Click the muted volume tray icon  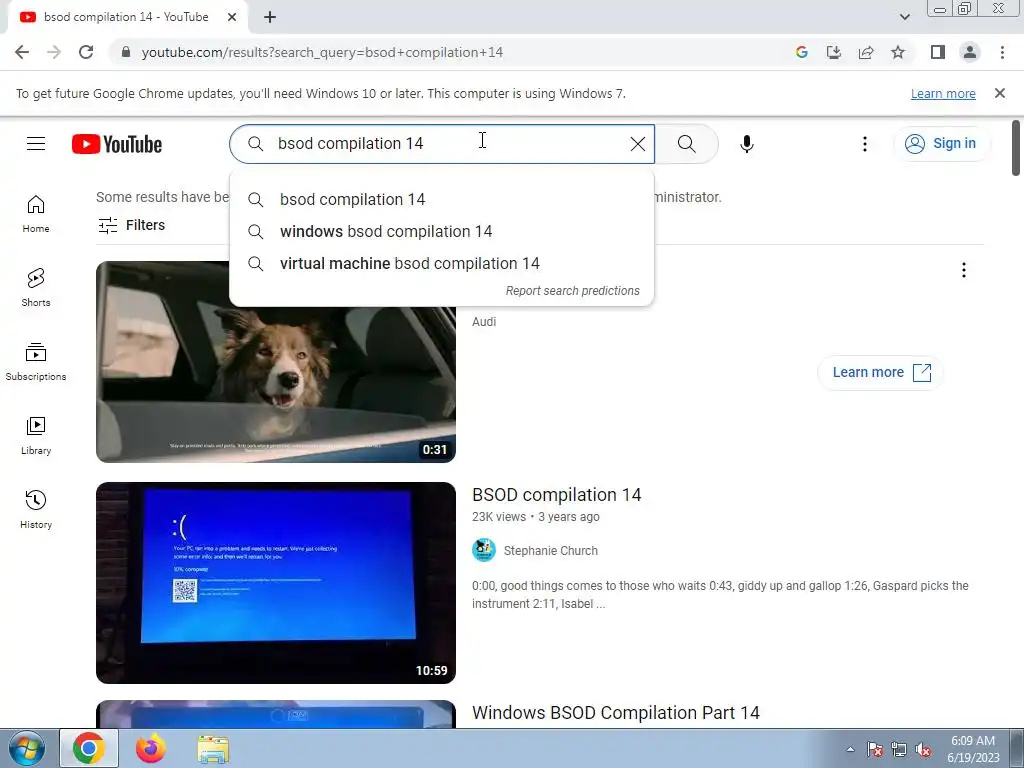pos(923,750)
